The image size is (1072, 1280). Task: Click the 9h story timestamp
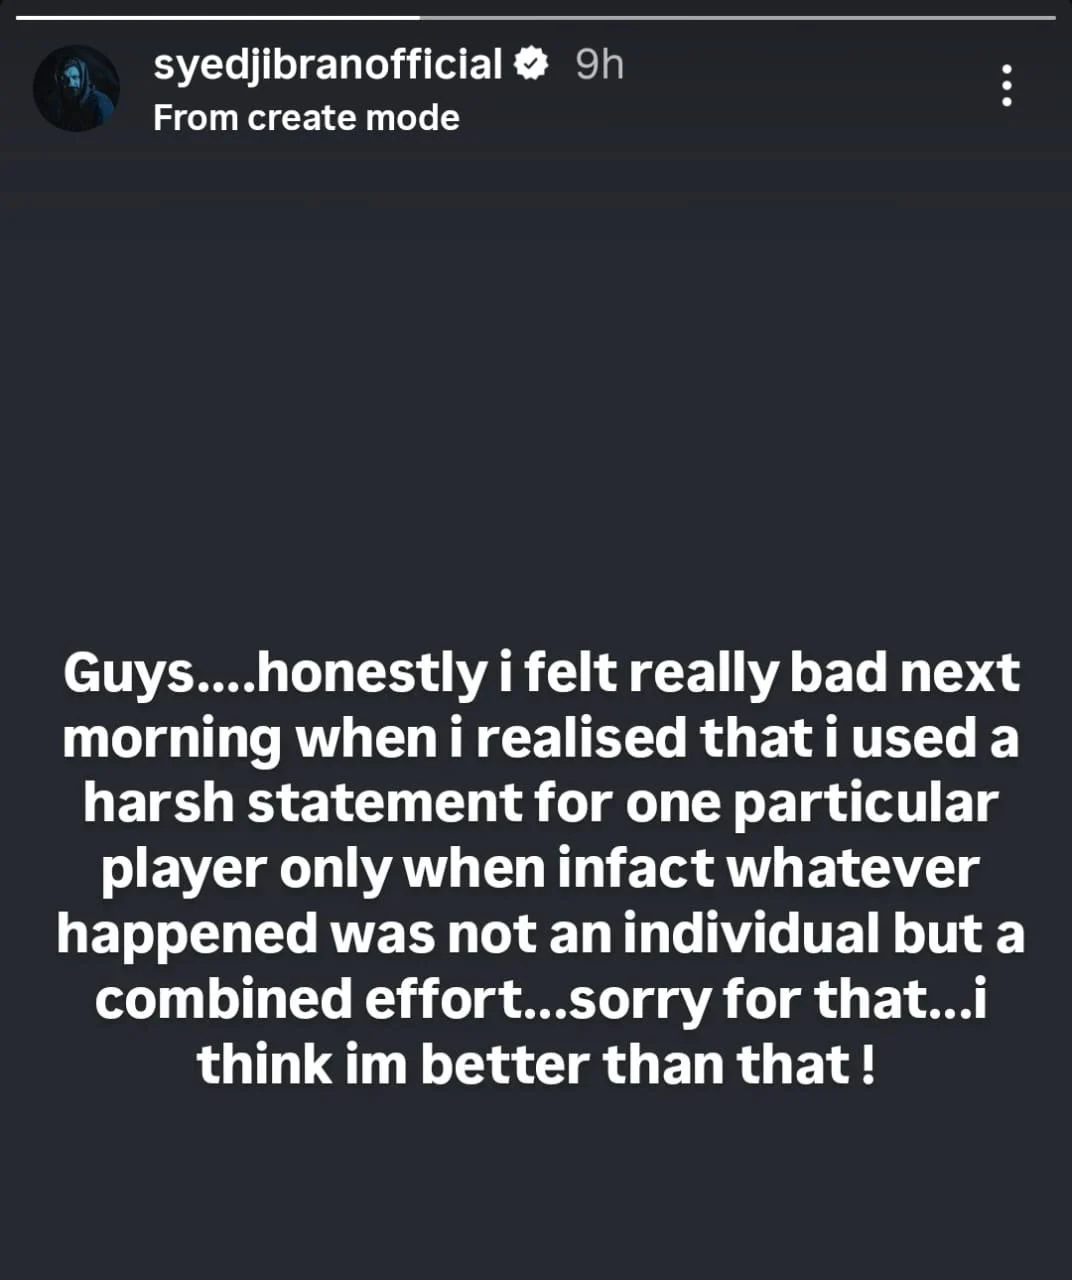[x=599, y=65]
